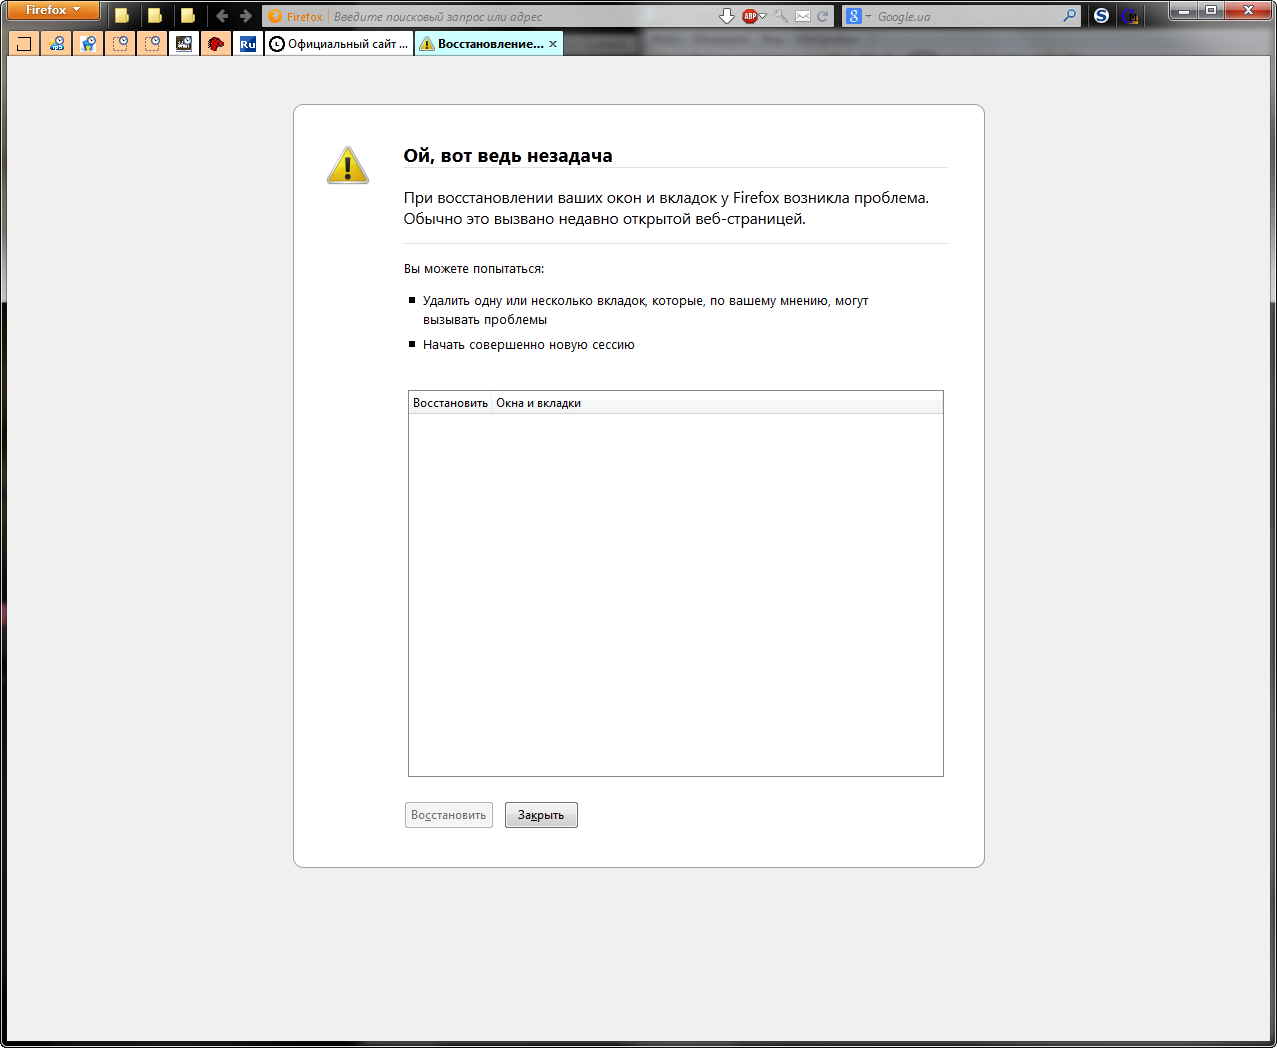Close the Восстановление session tab

coord(553,44)
